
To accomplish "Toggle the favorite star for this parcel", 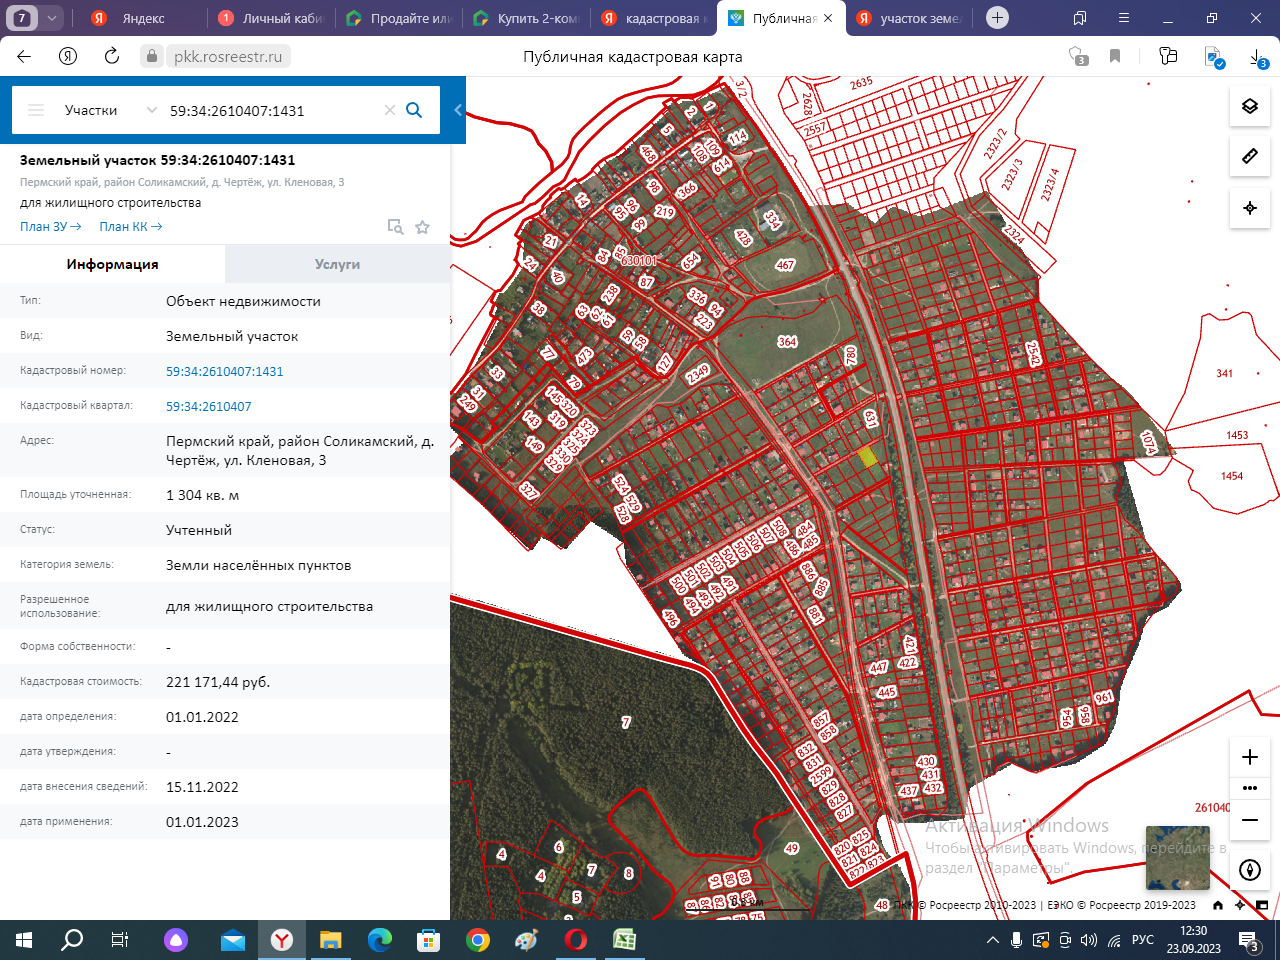I will pyautogui.click(x=423, y=227).
